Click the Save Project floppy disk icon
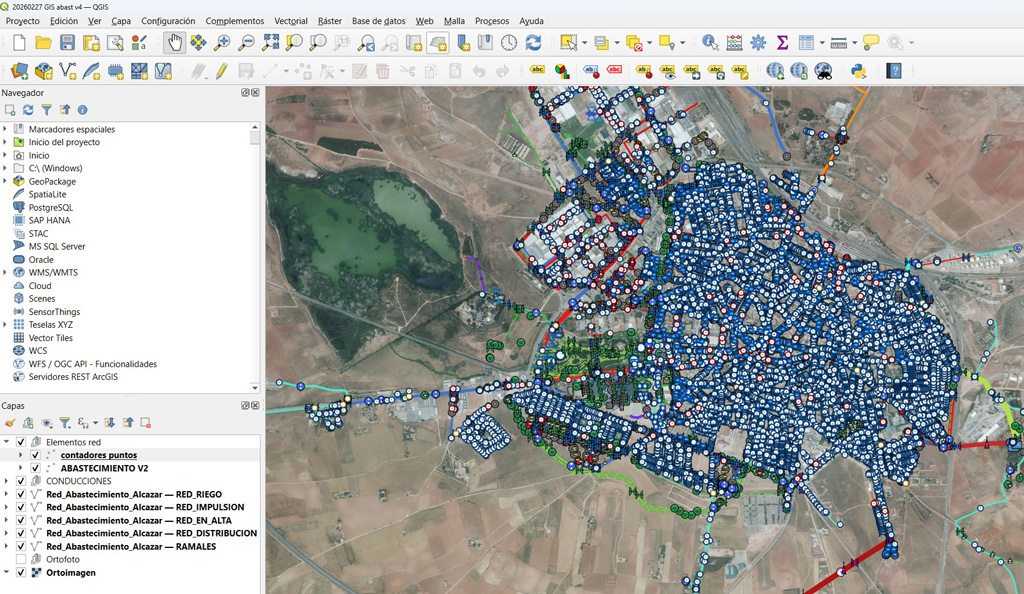Screen dimensions: 1024x594 pos(67,42)
